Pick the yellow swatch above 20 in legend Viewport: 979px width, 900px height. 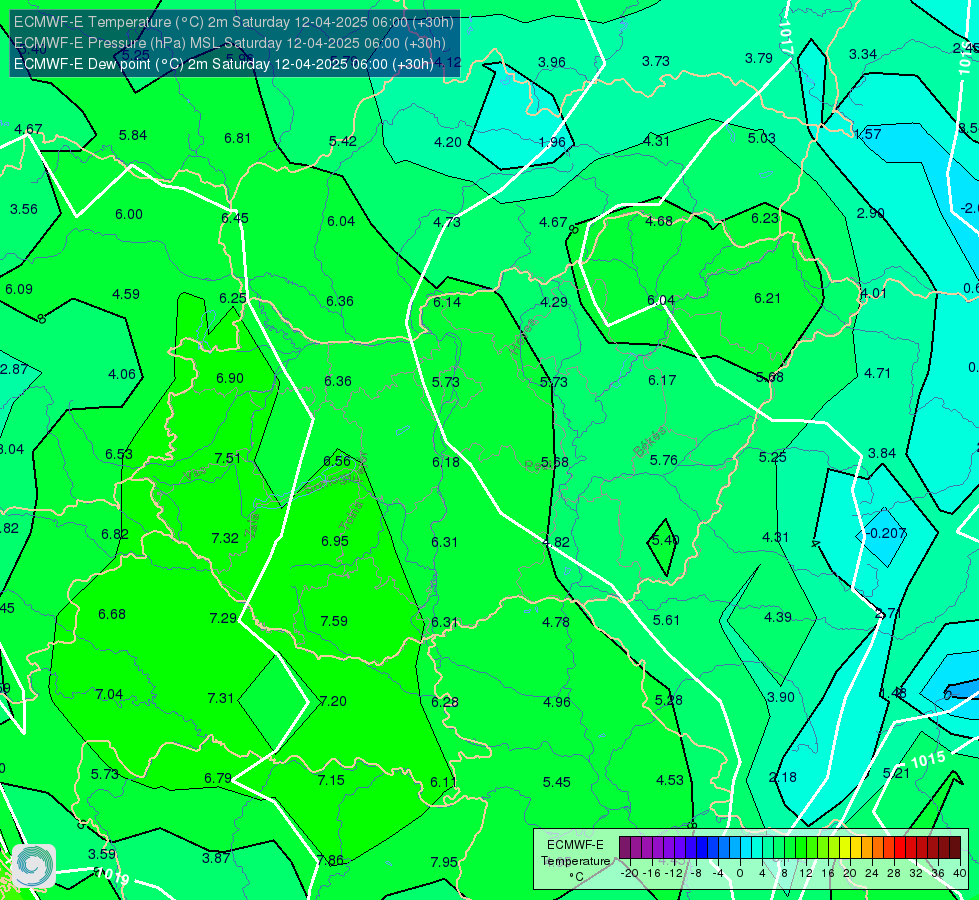pyautogui.click(x=845, y=848)
